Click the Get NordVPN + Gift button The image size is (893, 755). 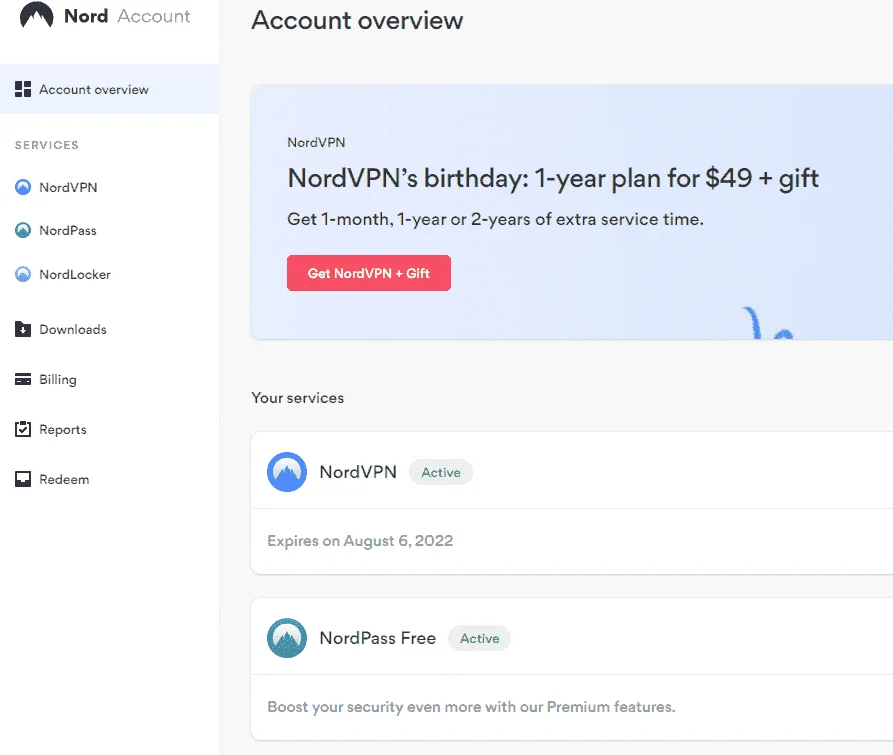pyautogui.click(x=368, y=273)
